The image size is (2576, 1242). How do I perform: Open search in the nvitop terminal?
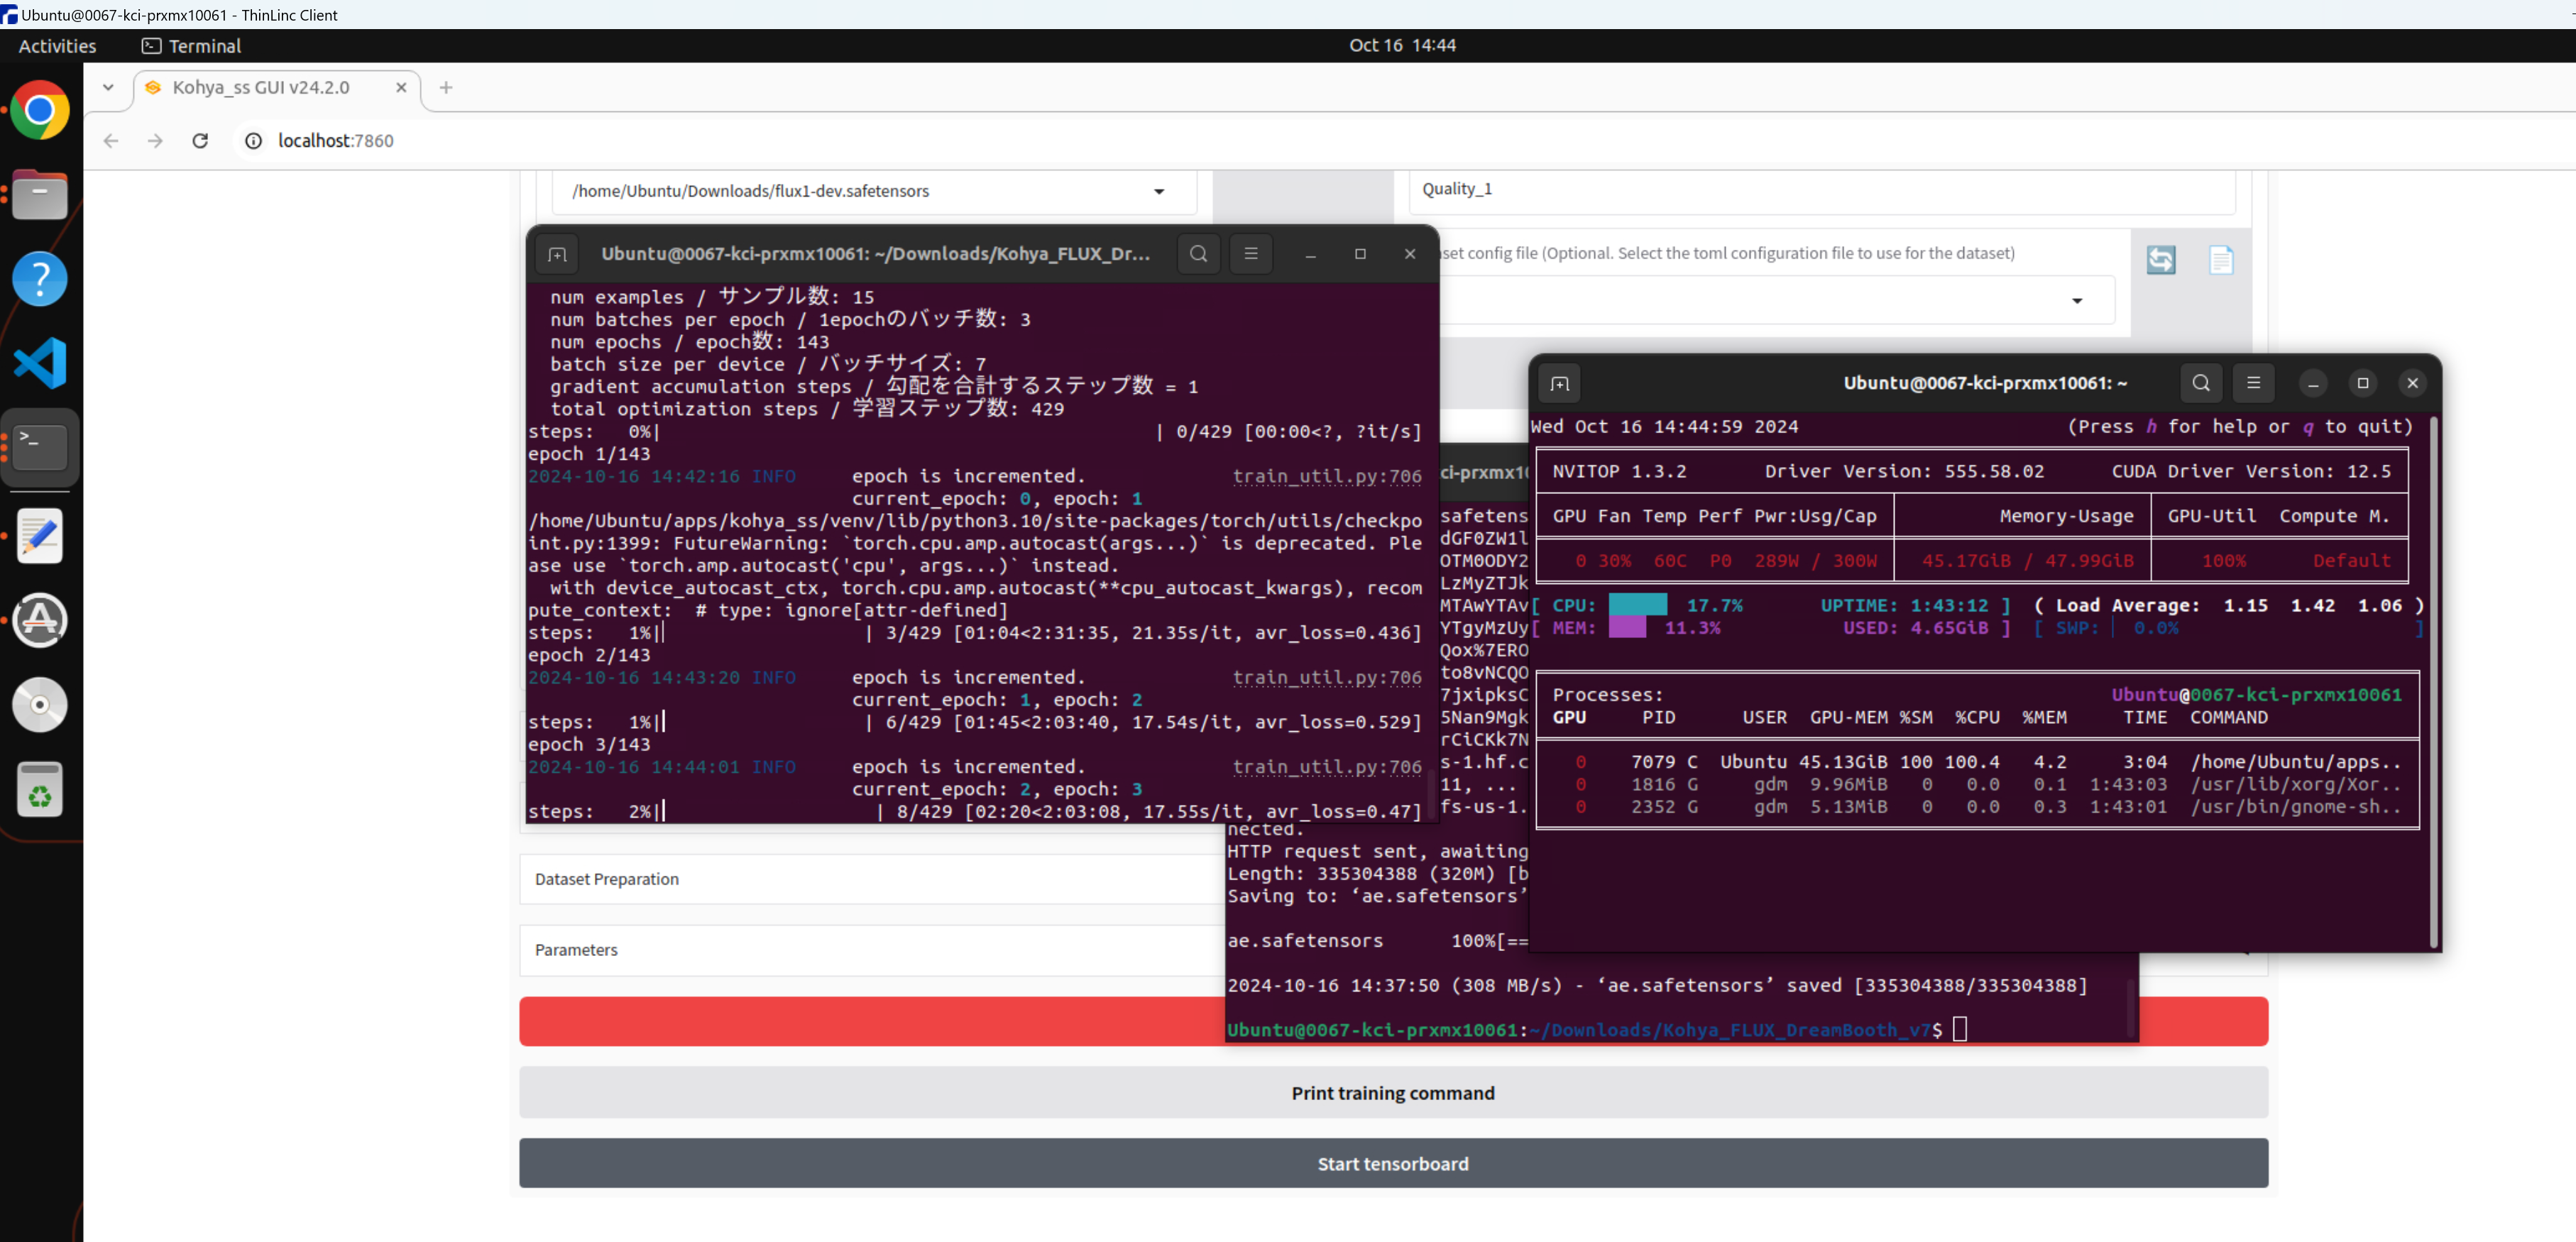point(2201,383)
